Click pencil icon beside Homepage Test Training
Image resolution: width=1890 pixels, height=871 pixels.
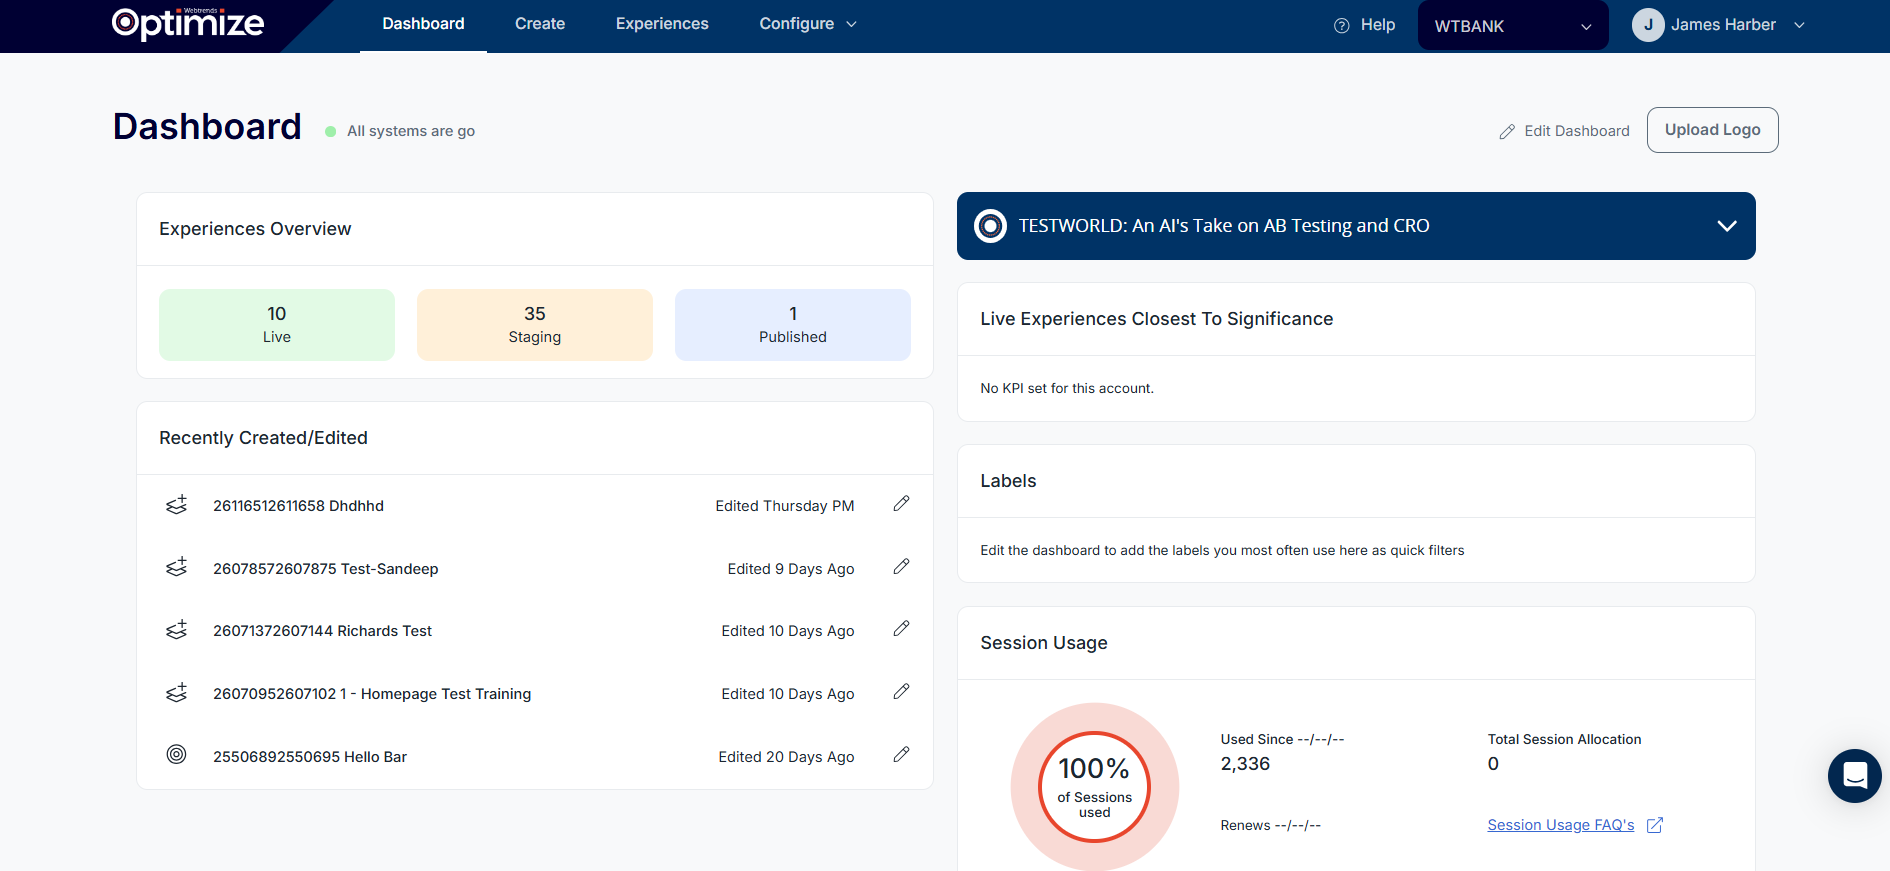point(901,692)
